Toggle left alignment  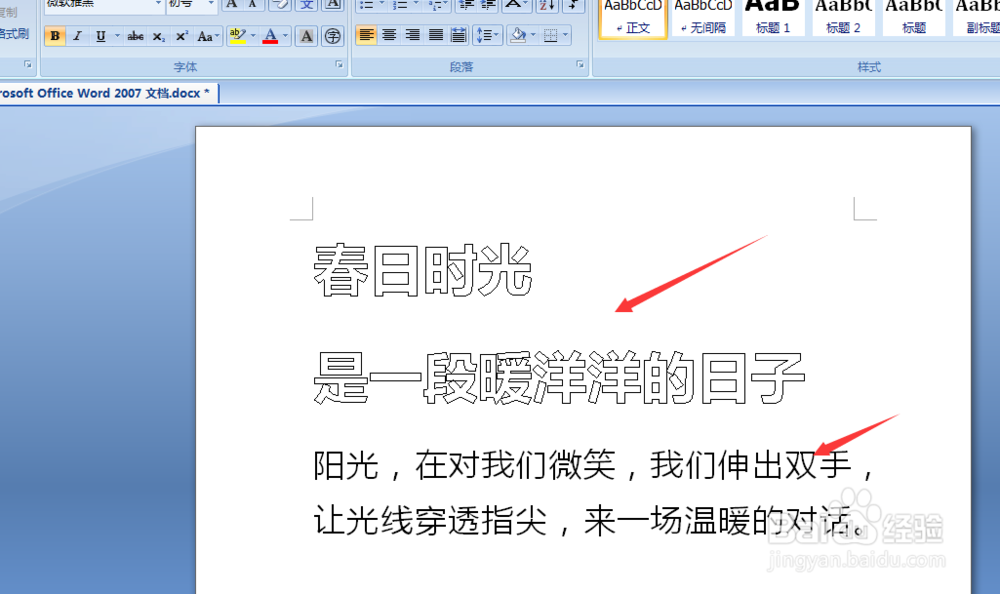click(367, 35)
